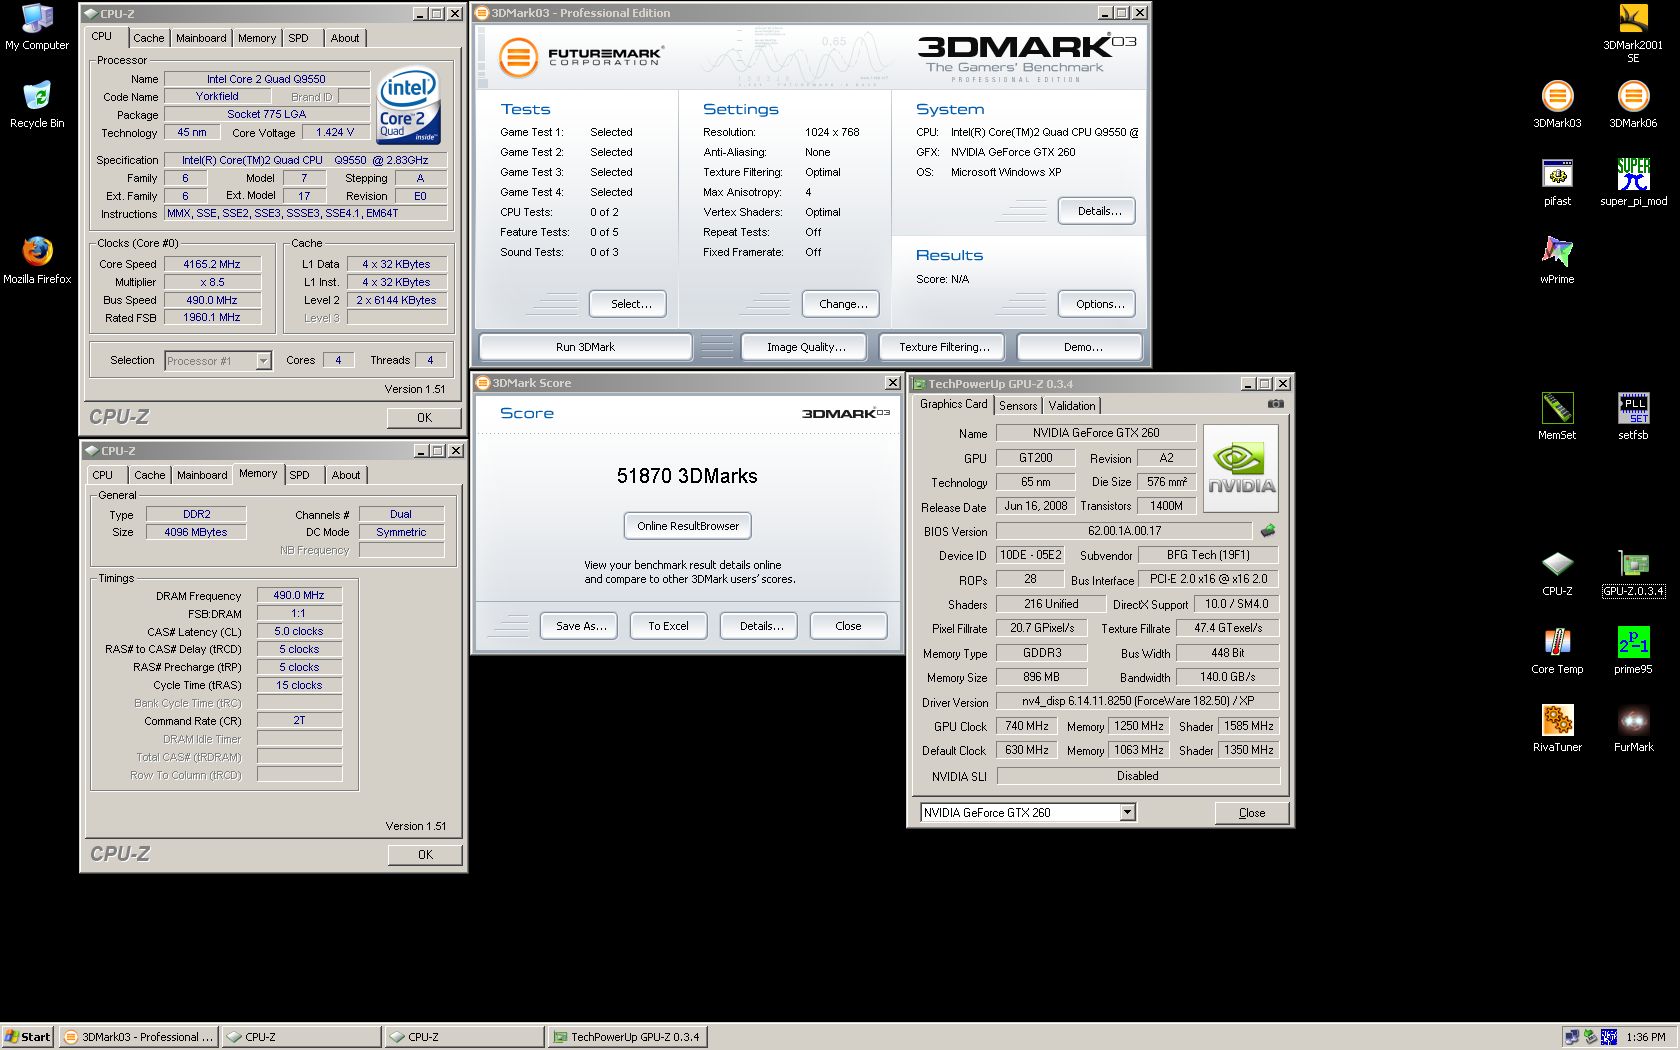This screenshot has width=1680, height=1050.
Task: Open the 3DMark03 desktop shortcut
Action: pos(1557,105)
